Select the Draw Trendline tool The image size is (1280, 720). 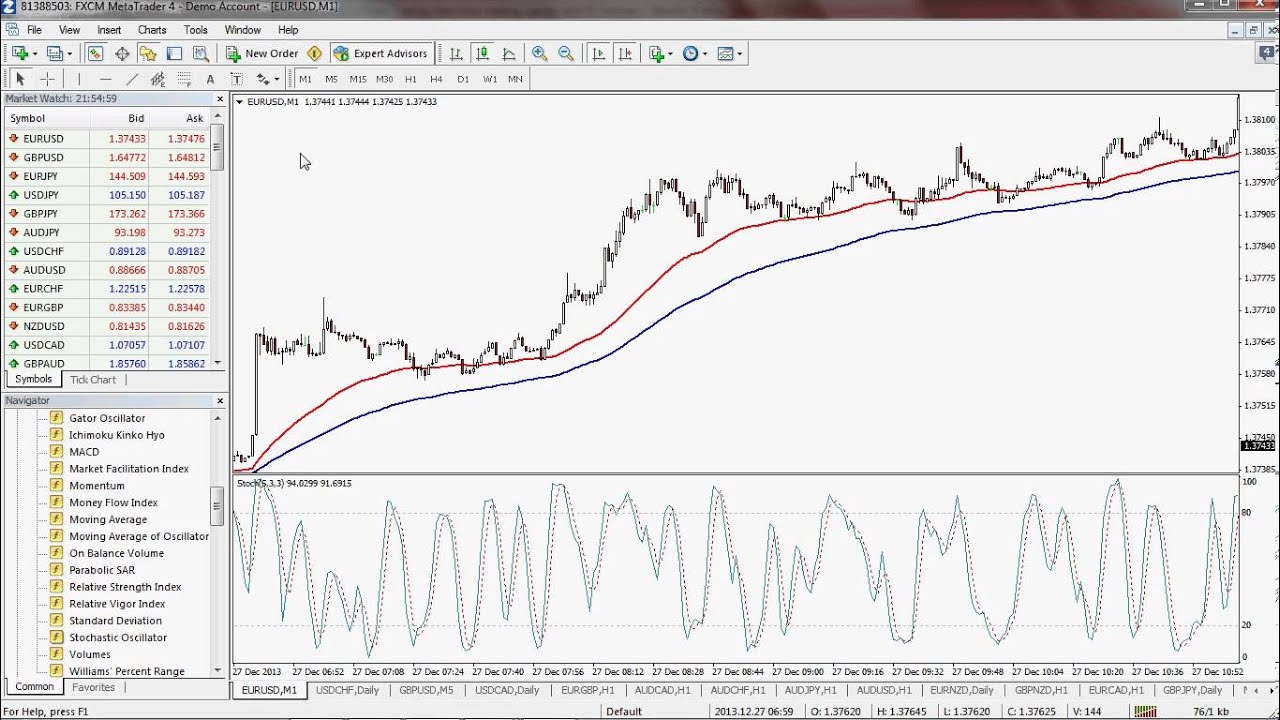click(x=131, y=79)
